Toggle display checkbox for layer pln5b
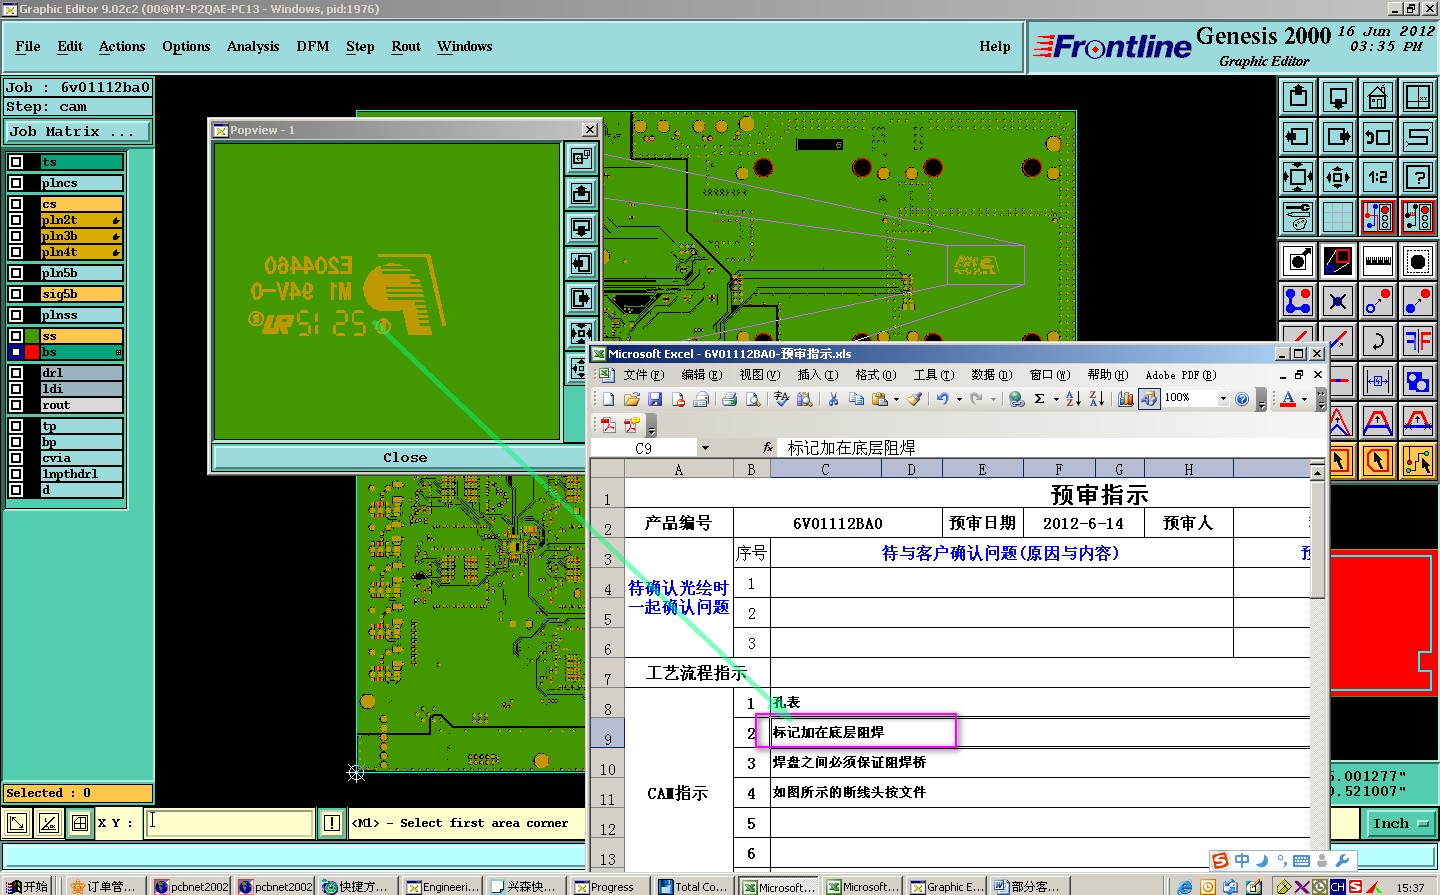The height and width of the screenshot is (895, 1440). [x=16, y=273]
